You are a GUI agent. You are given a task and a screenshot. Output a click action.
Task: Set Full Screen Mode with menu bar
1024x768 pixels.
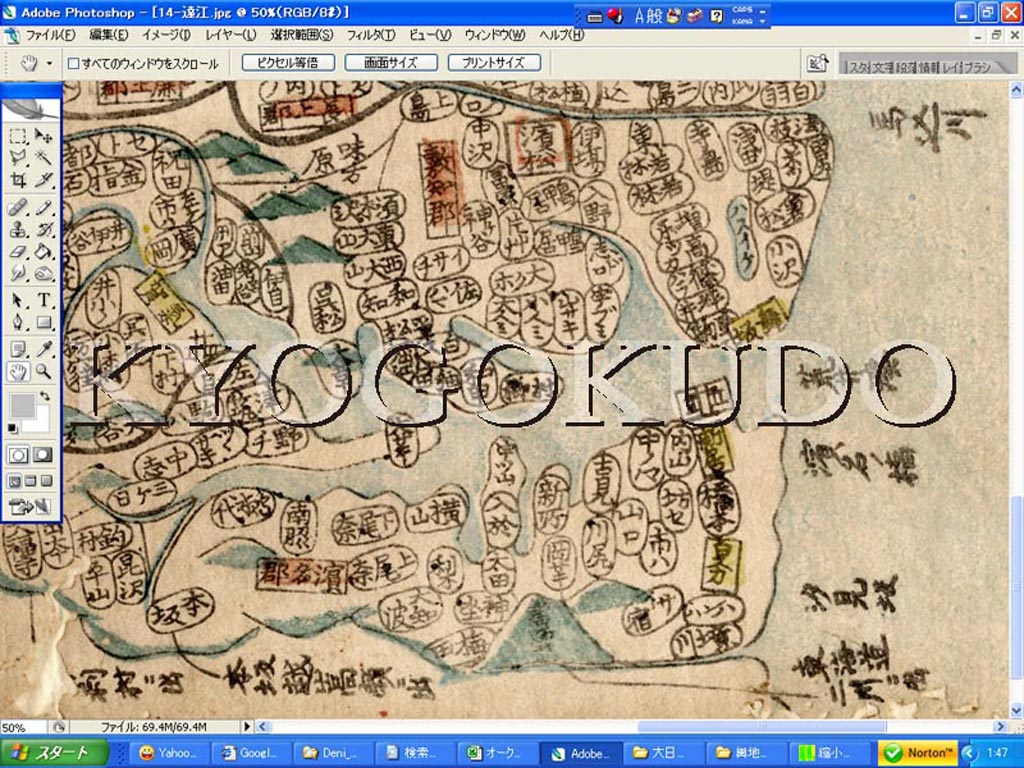pyautogui.click(x=31, y=481)
